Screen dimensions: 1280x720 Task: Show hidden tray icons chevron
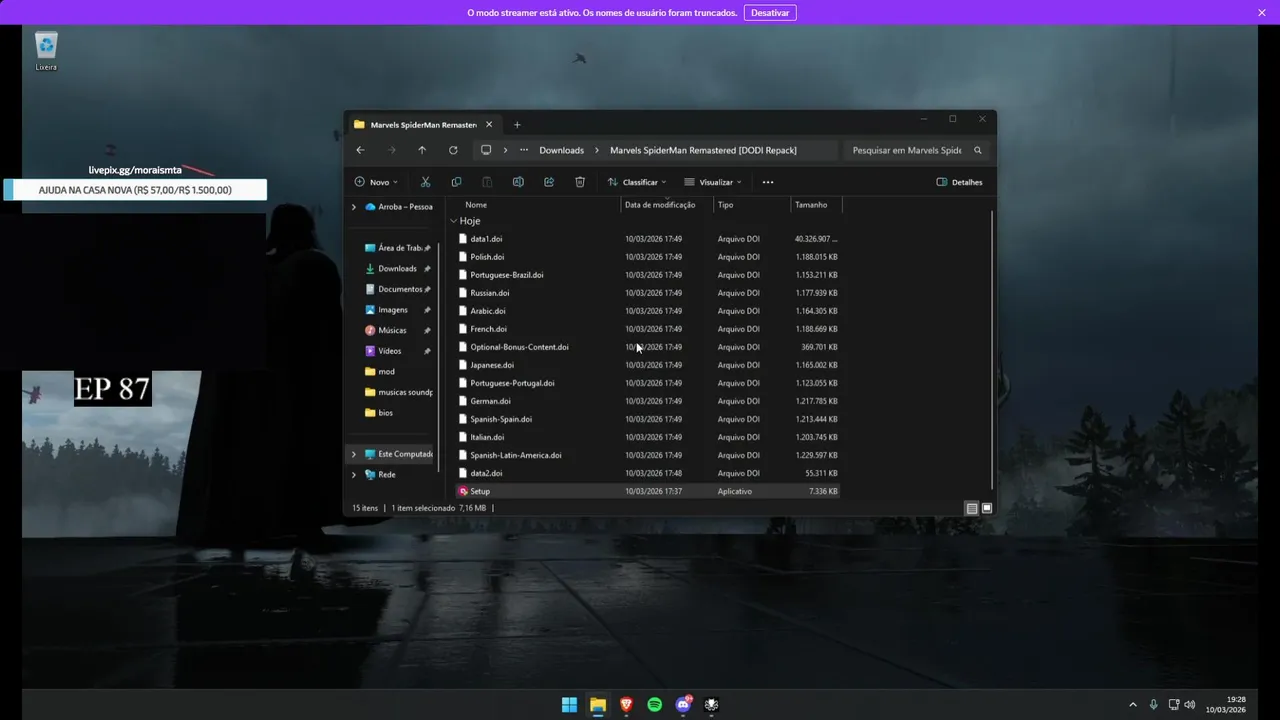1132,704
